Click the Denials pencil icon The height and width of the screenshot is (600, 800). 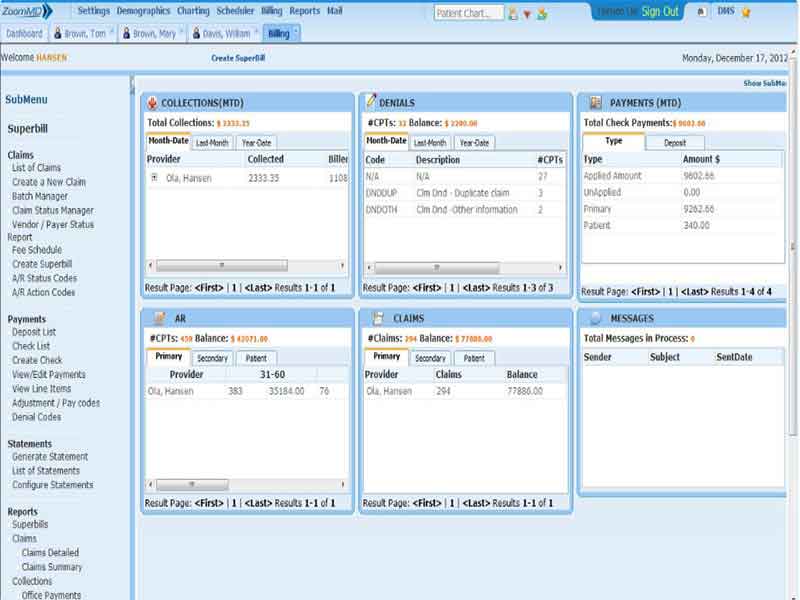point(371,101)
